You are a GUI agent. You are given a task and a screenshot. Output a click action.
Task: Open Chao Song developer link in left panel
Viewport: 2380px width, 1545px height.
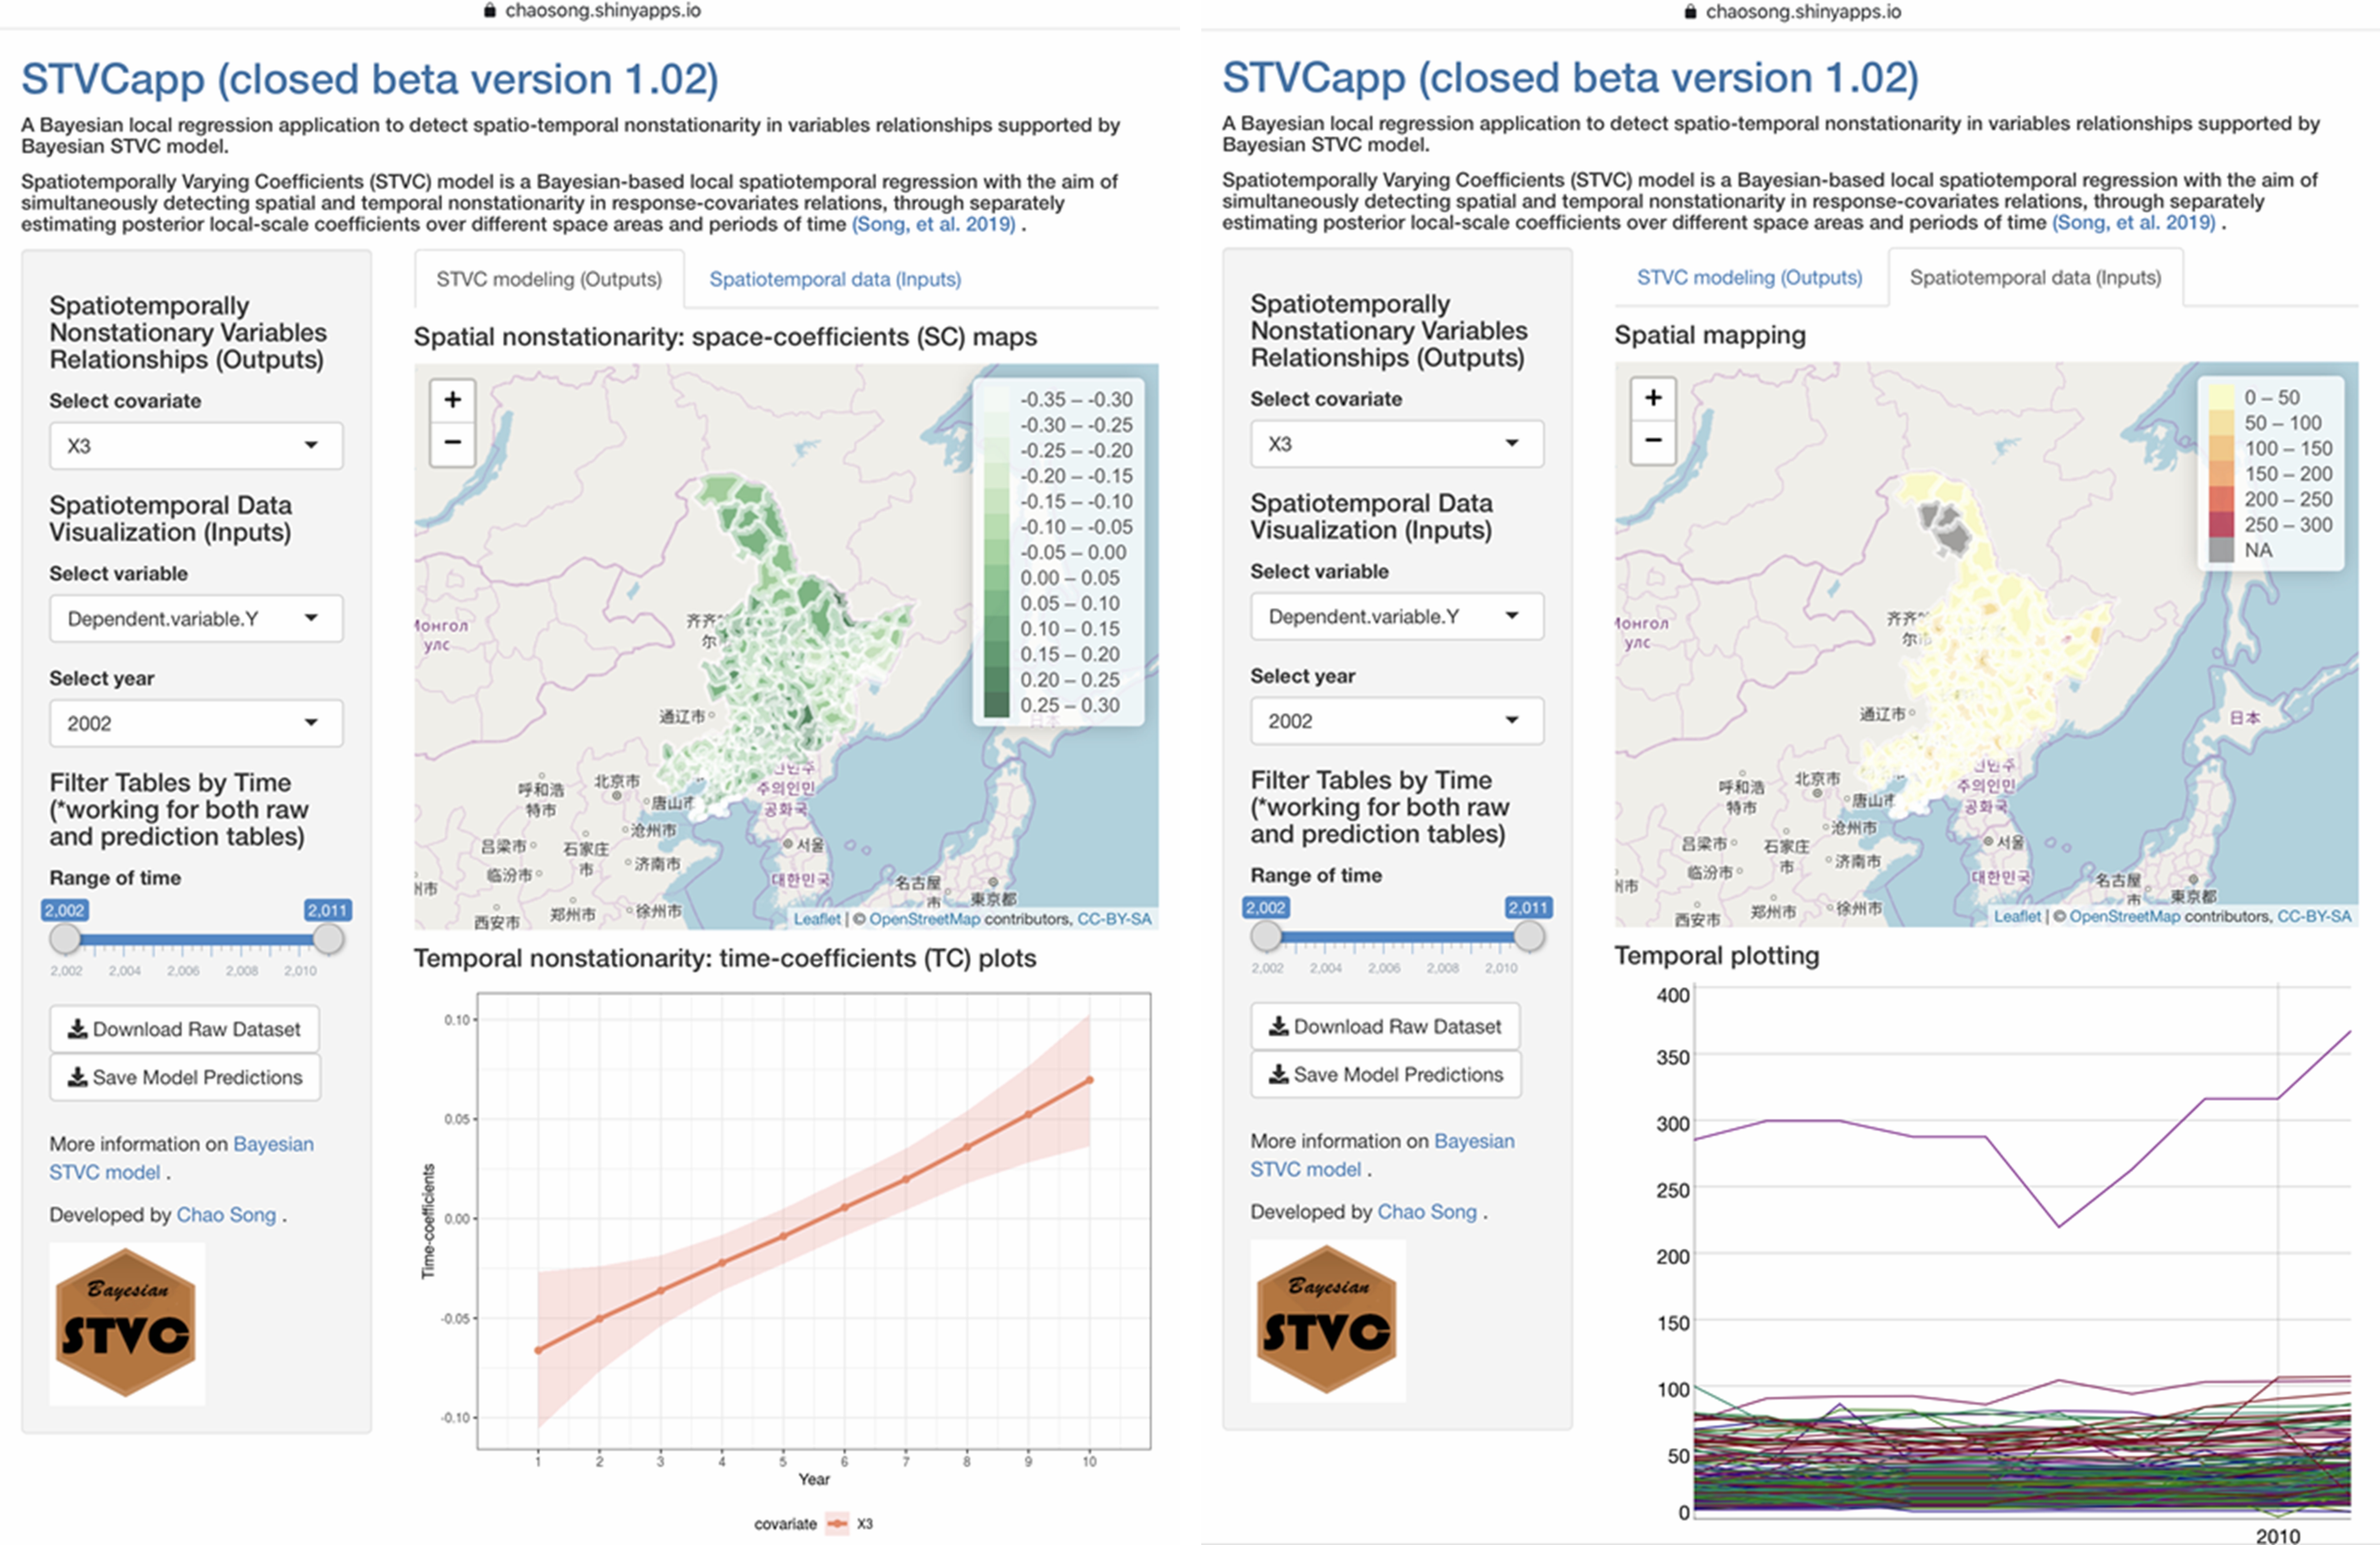tap(226, 1215)
